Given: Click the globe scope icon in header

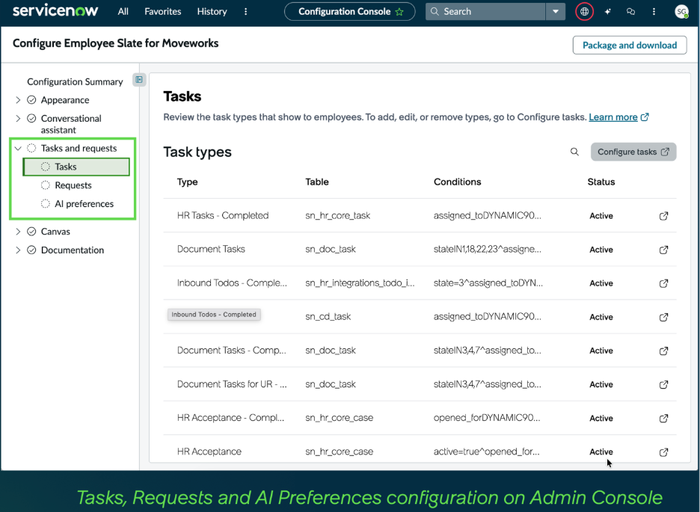Looking at the screenshot, I should [584, 12].
